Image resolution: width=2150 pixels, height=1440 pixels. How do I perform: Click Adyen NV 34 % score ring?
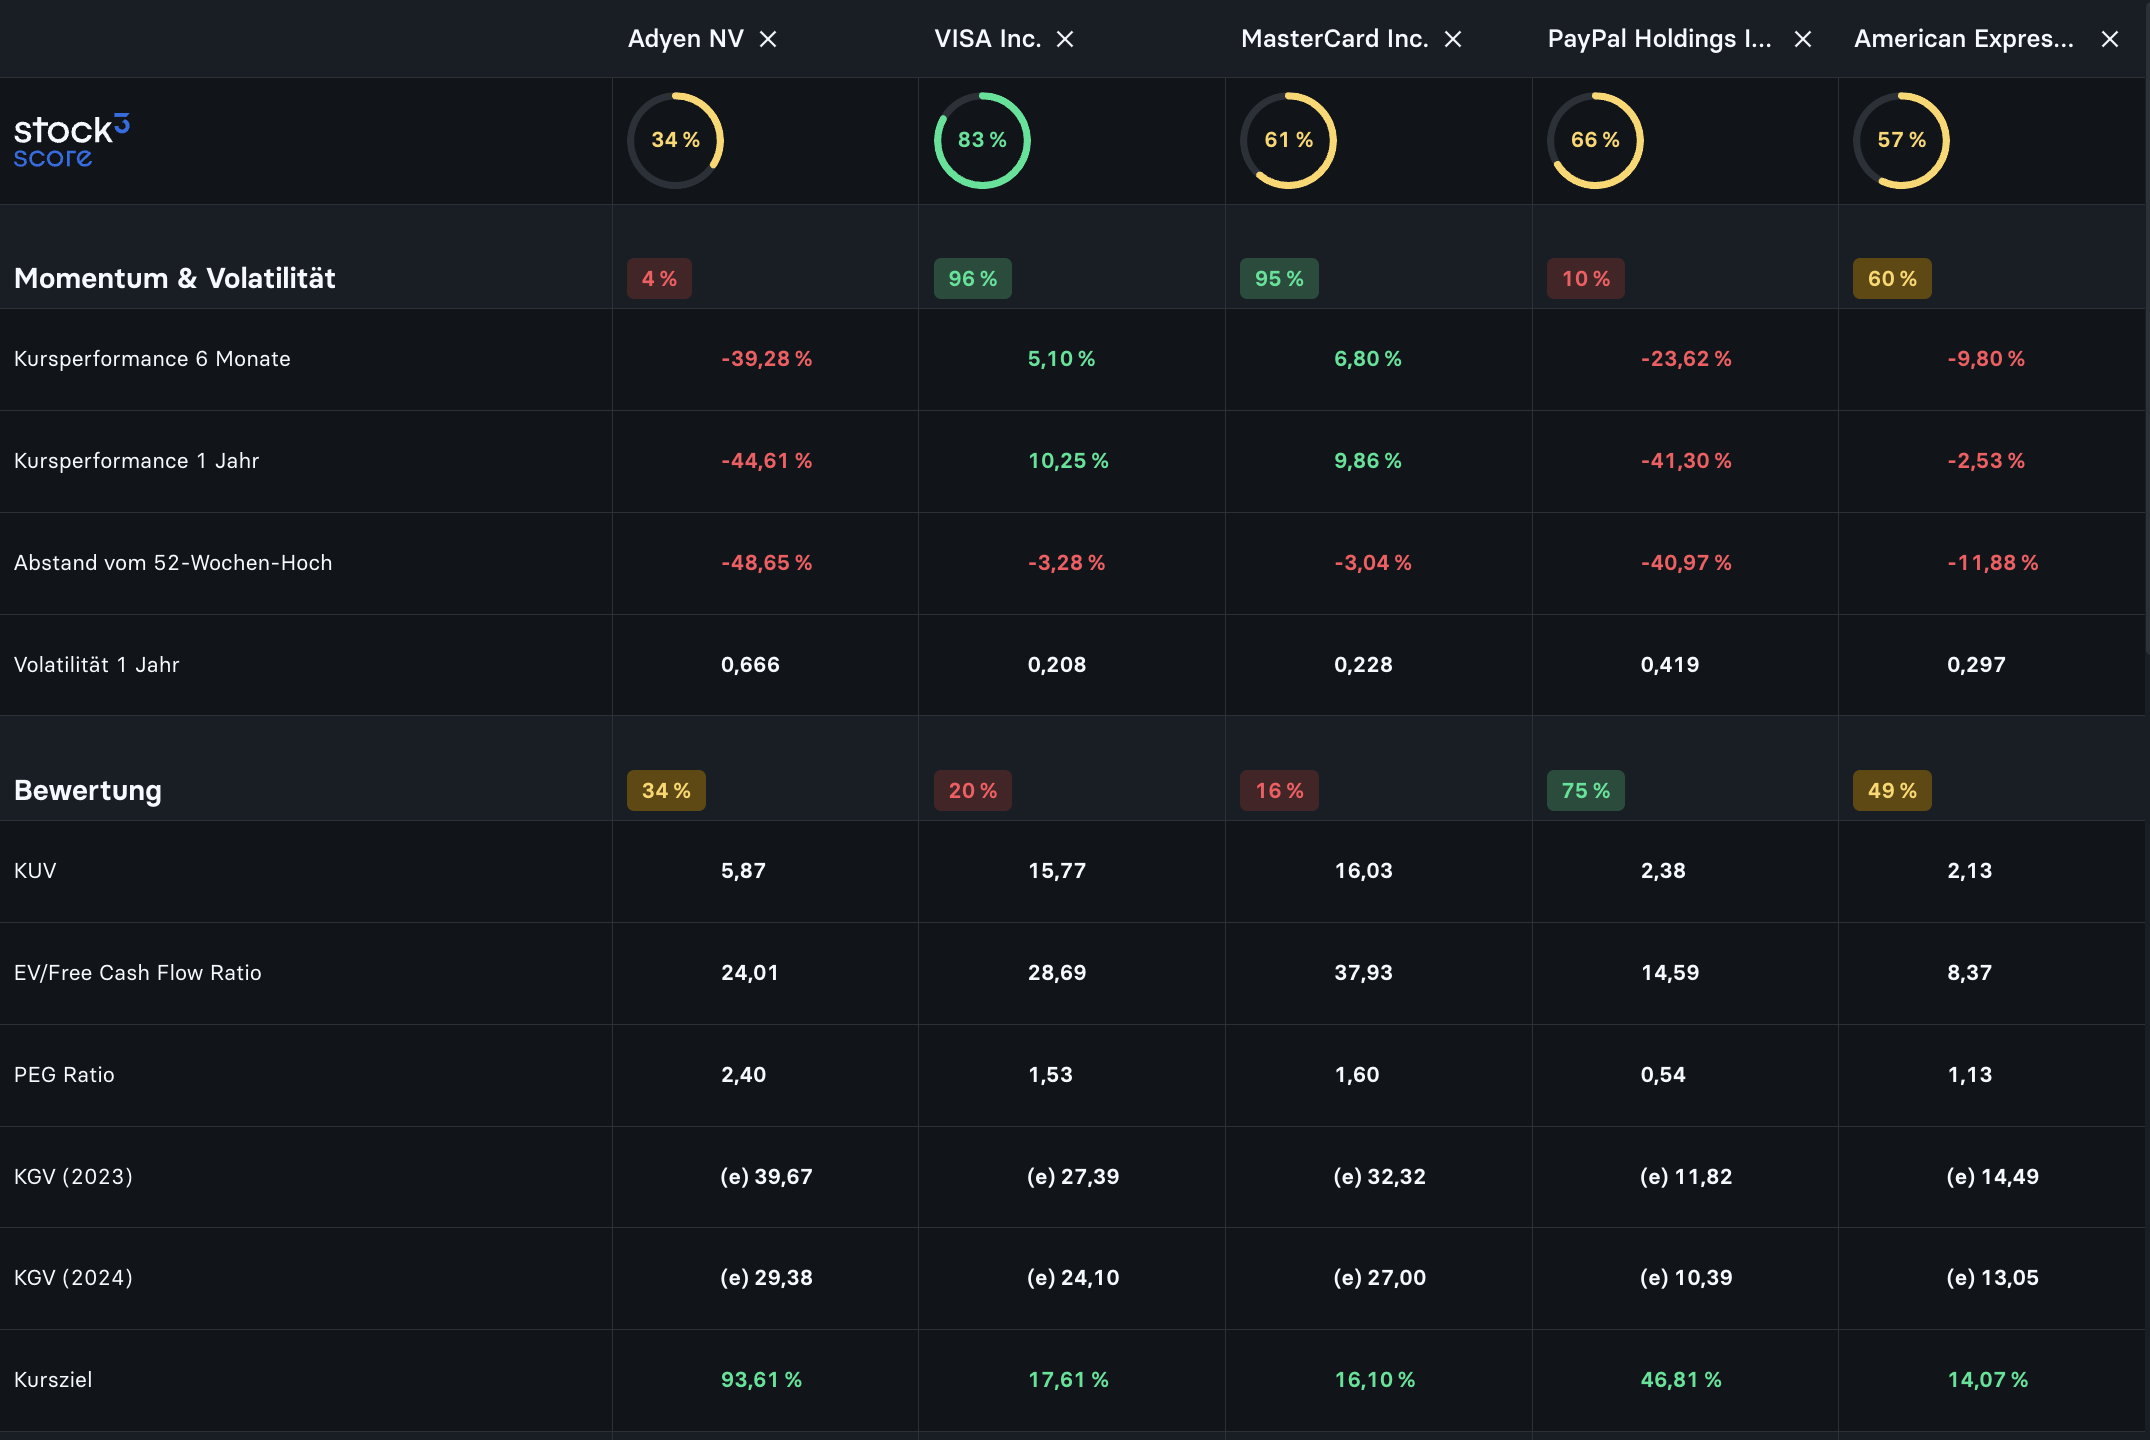pos(676,141)
